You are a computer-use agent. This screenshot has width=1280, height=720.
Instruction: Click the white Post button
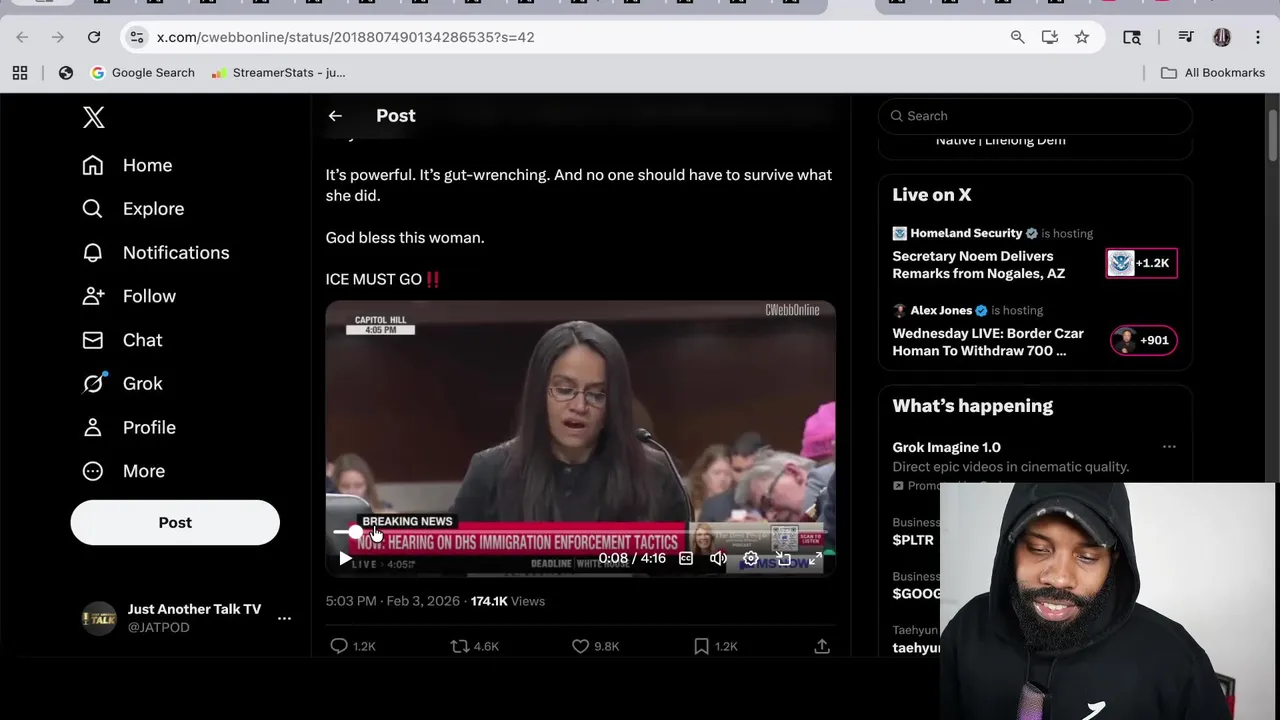pos(175,522)
